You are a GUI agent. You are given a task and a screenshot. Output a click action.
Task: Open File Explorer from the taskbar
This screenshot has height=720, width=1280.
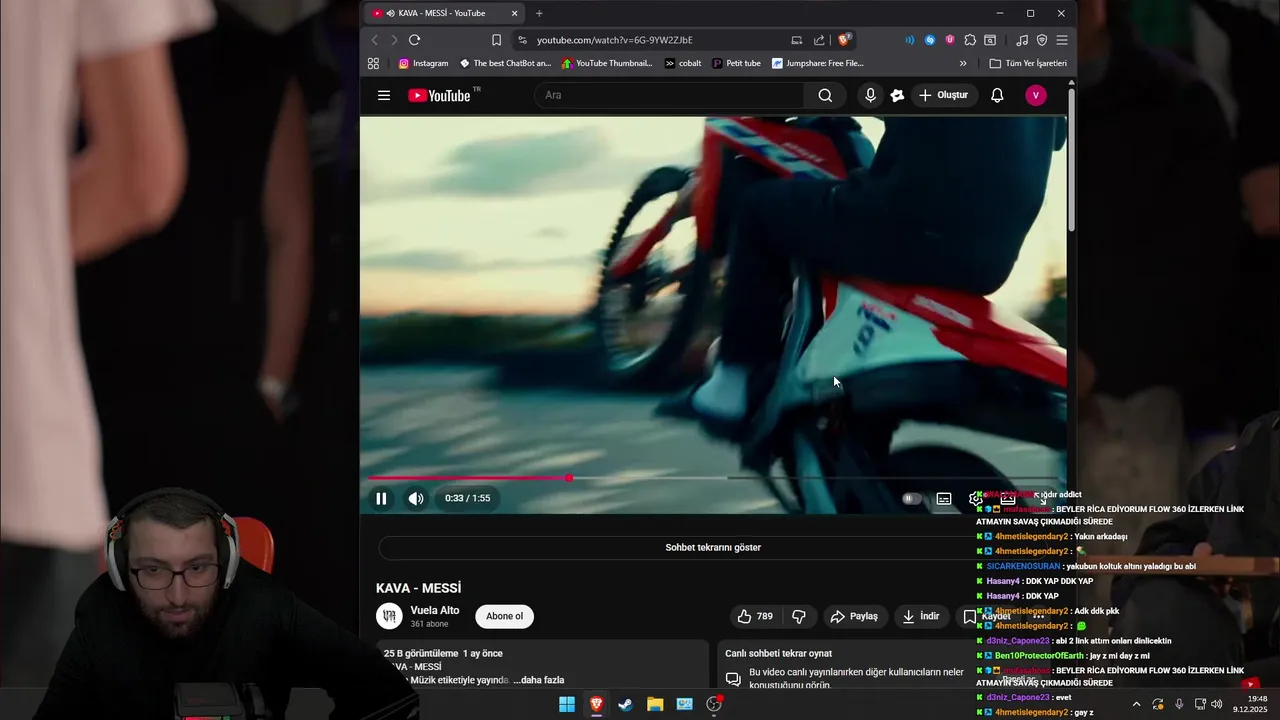[x=655, y=704]
